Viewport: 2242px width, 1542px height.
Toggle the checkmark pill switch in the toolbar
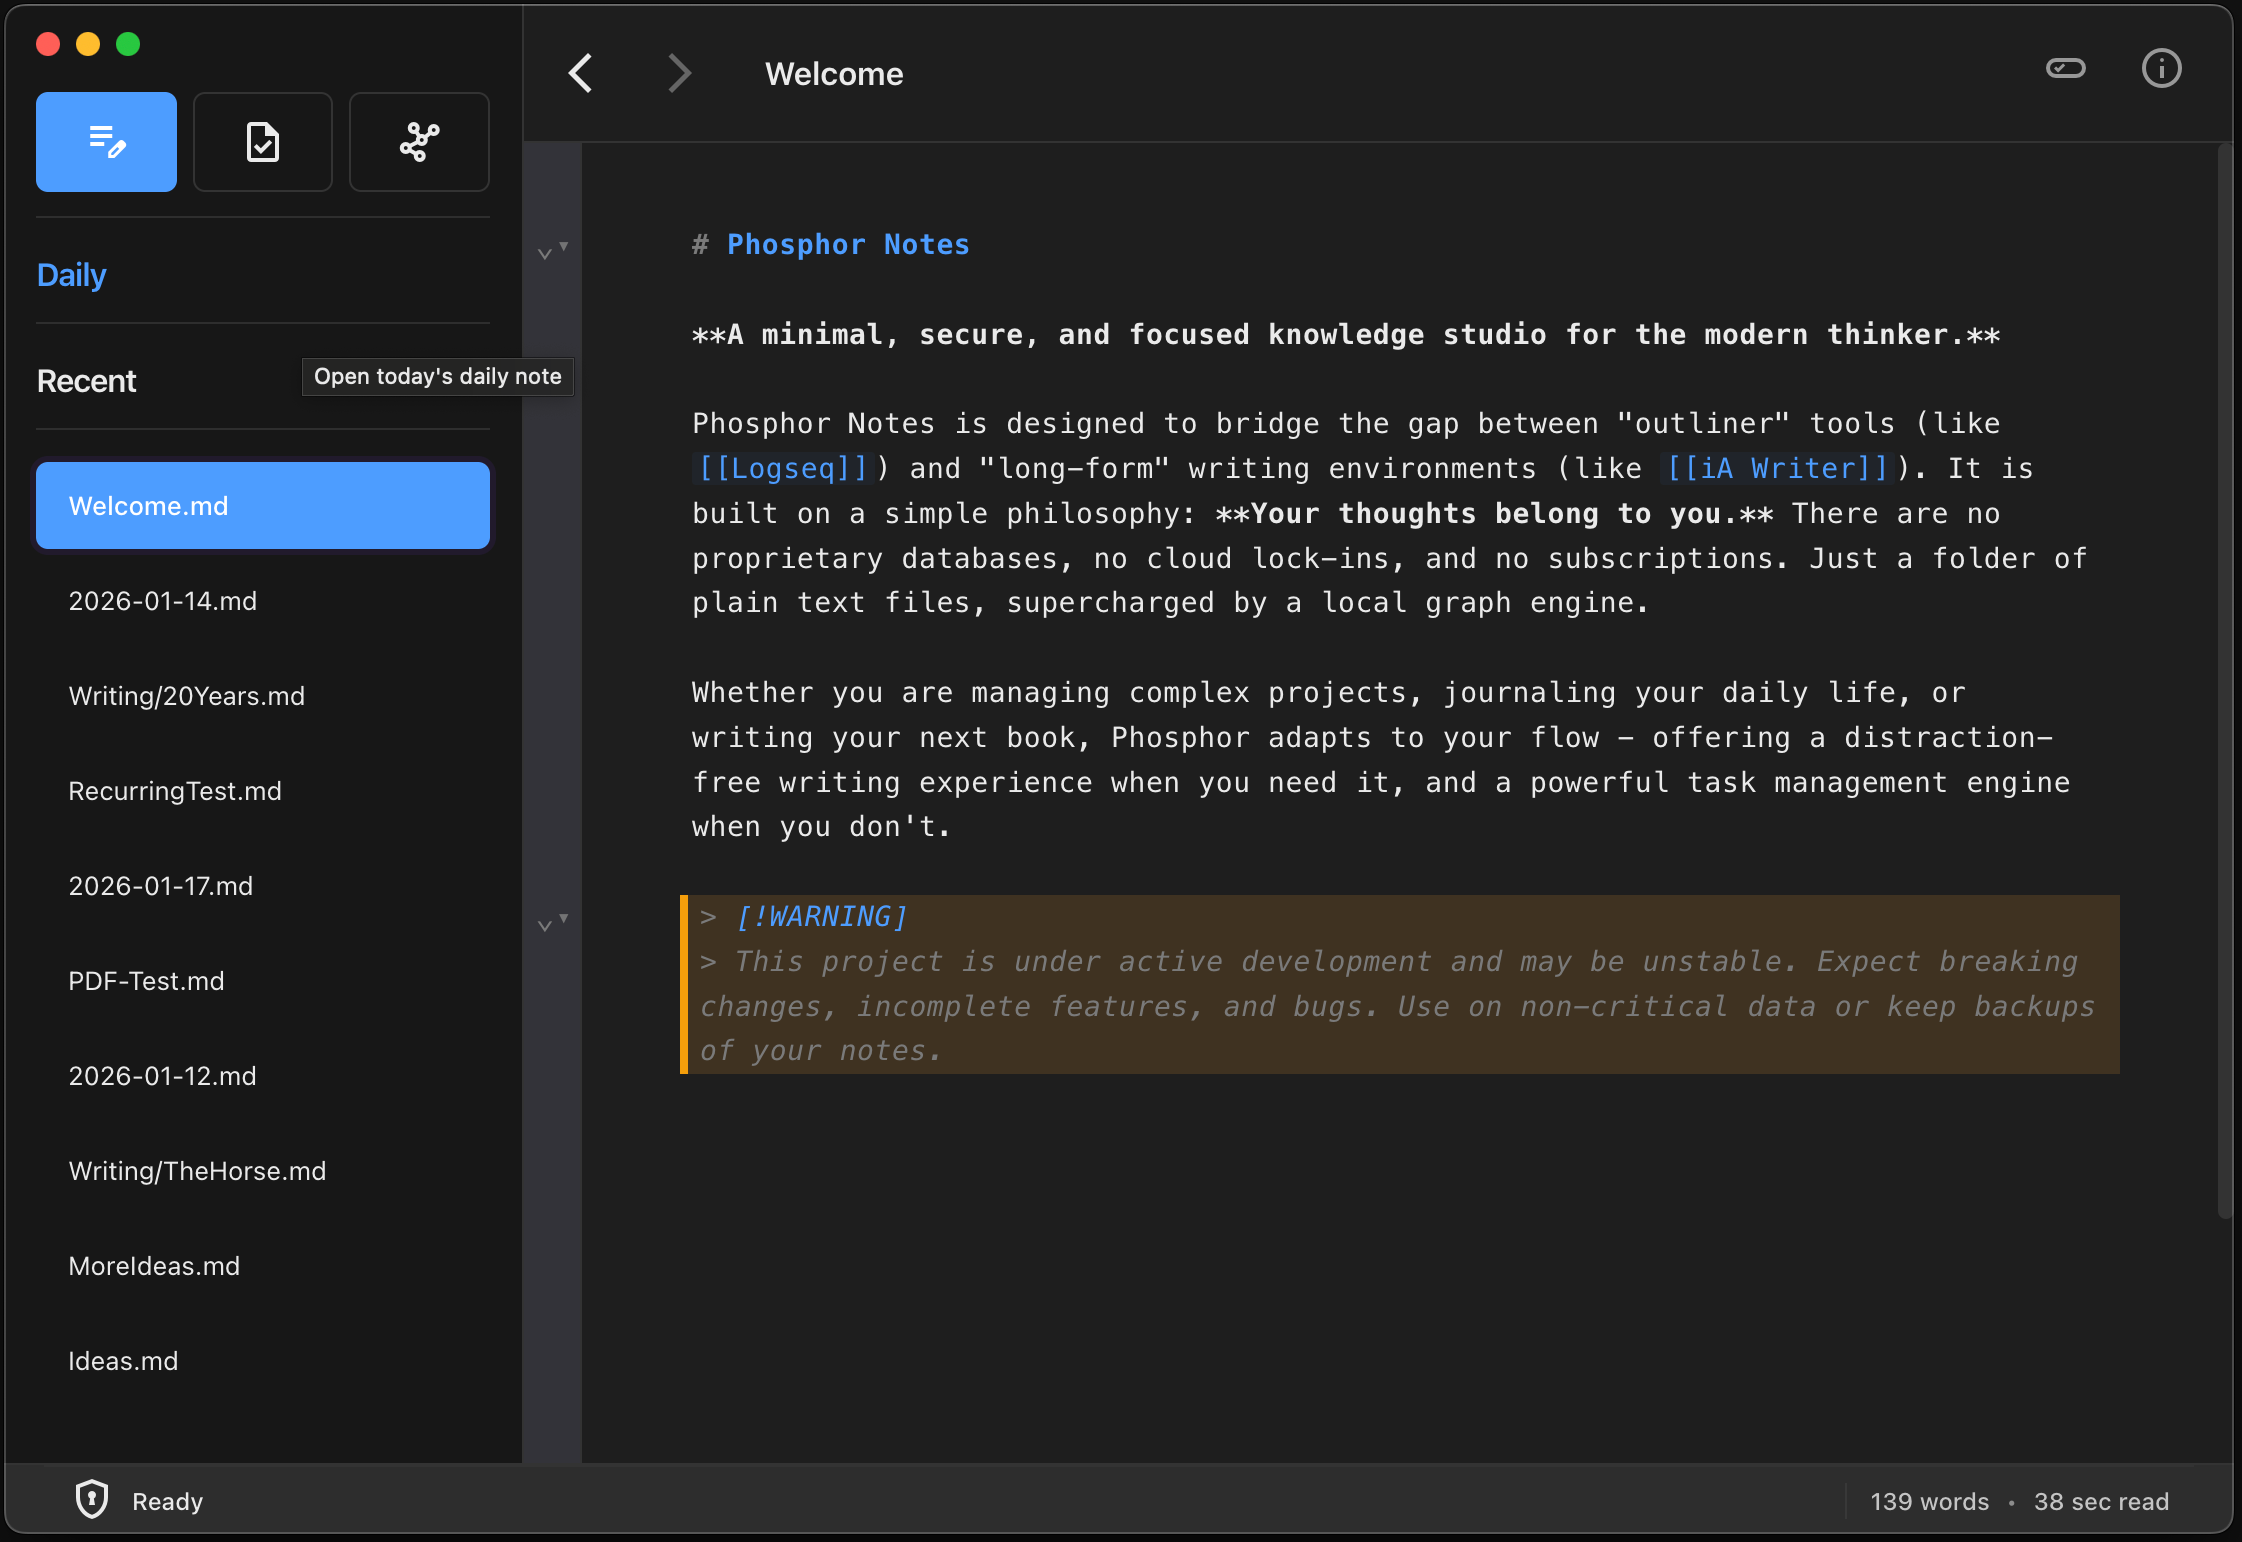coord(2065,68)
